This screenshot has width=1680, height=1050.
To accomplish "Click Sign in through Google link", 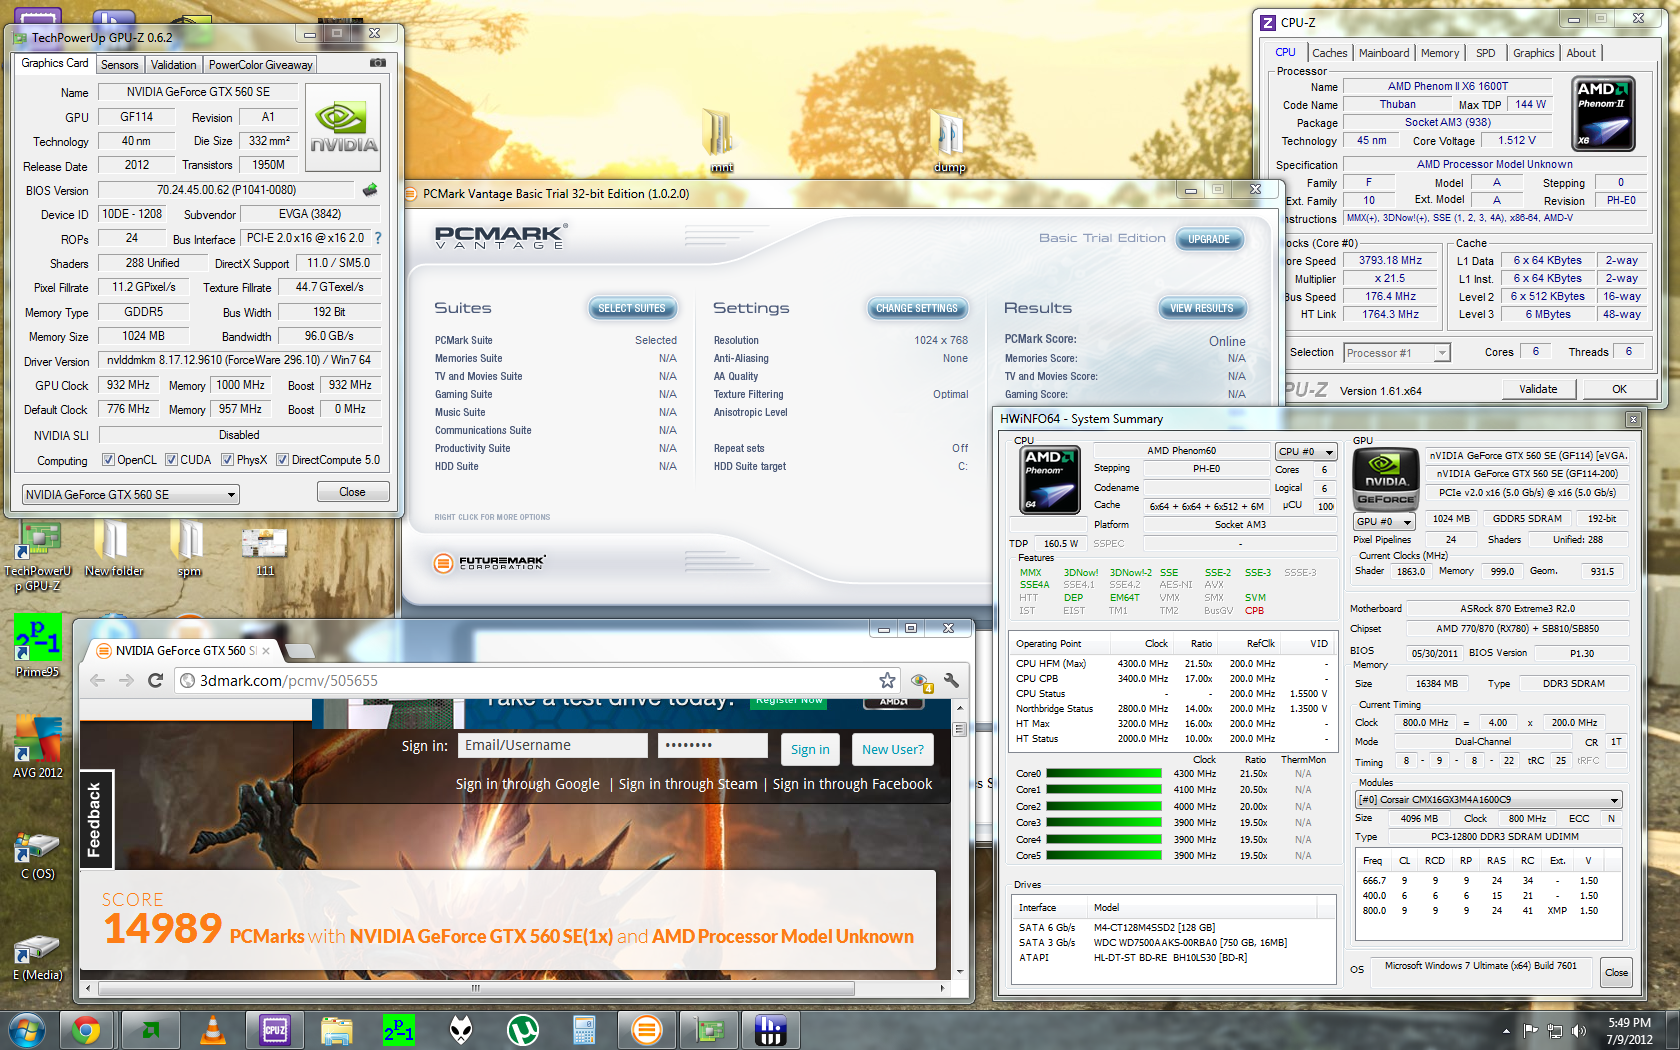I will (528, 784).
